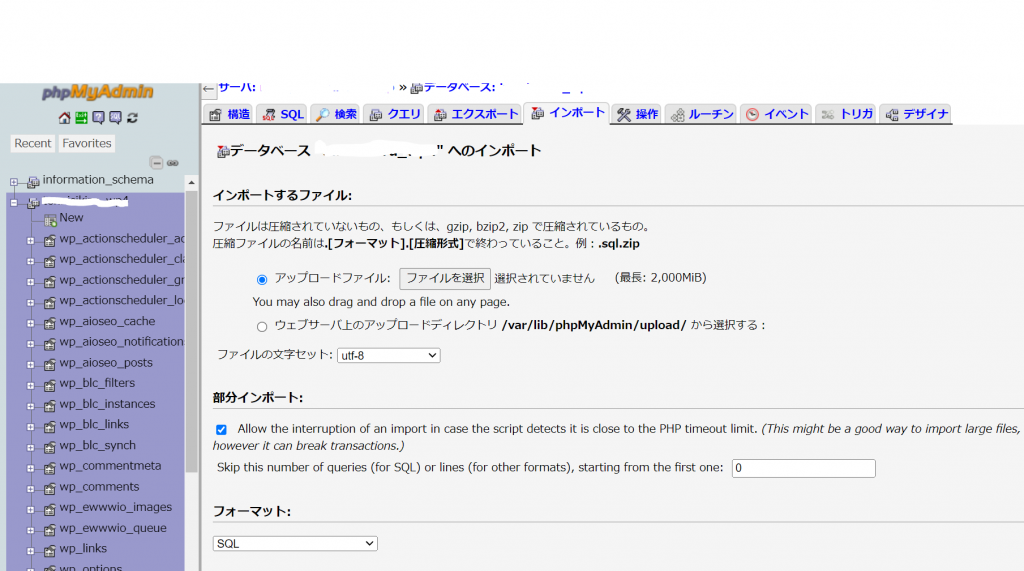
Task: Switch to the 検索 (Search) tab
Action: tap(336, 114)
